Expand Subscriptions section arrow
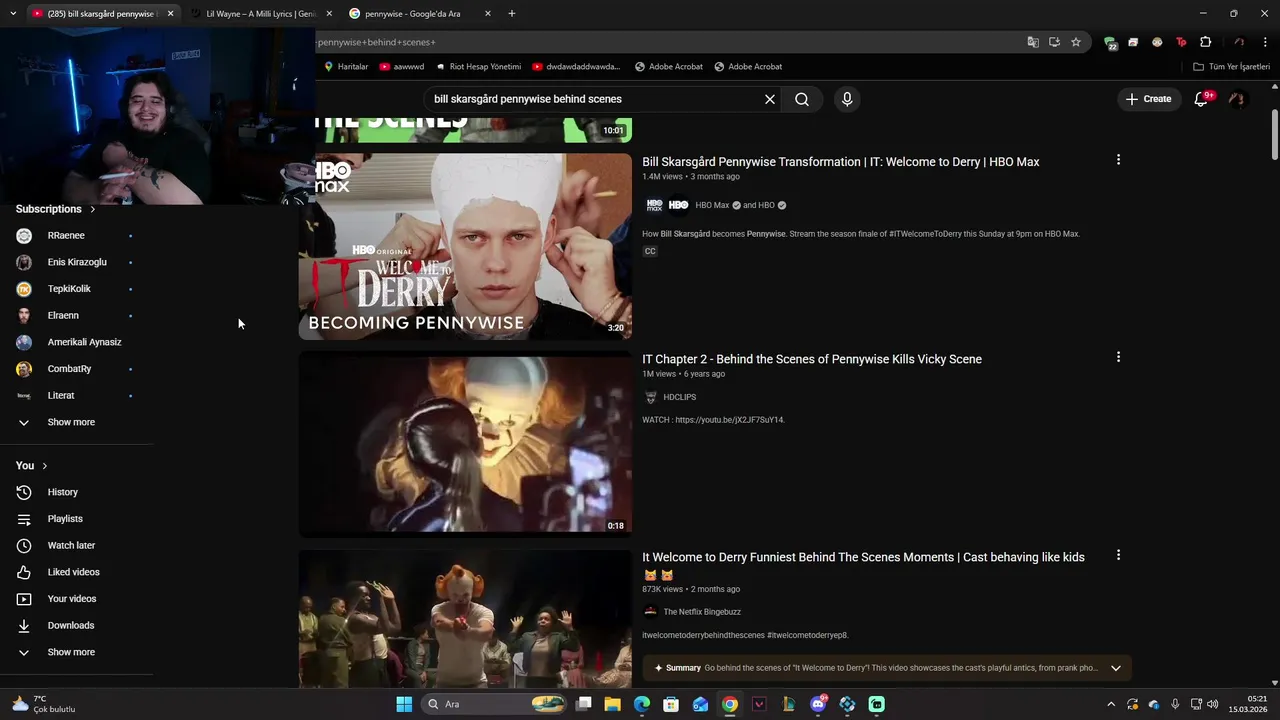The width and height of the screenshot is (1280, 720). point(93,209)
